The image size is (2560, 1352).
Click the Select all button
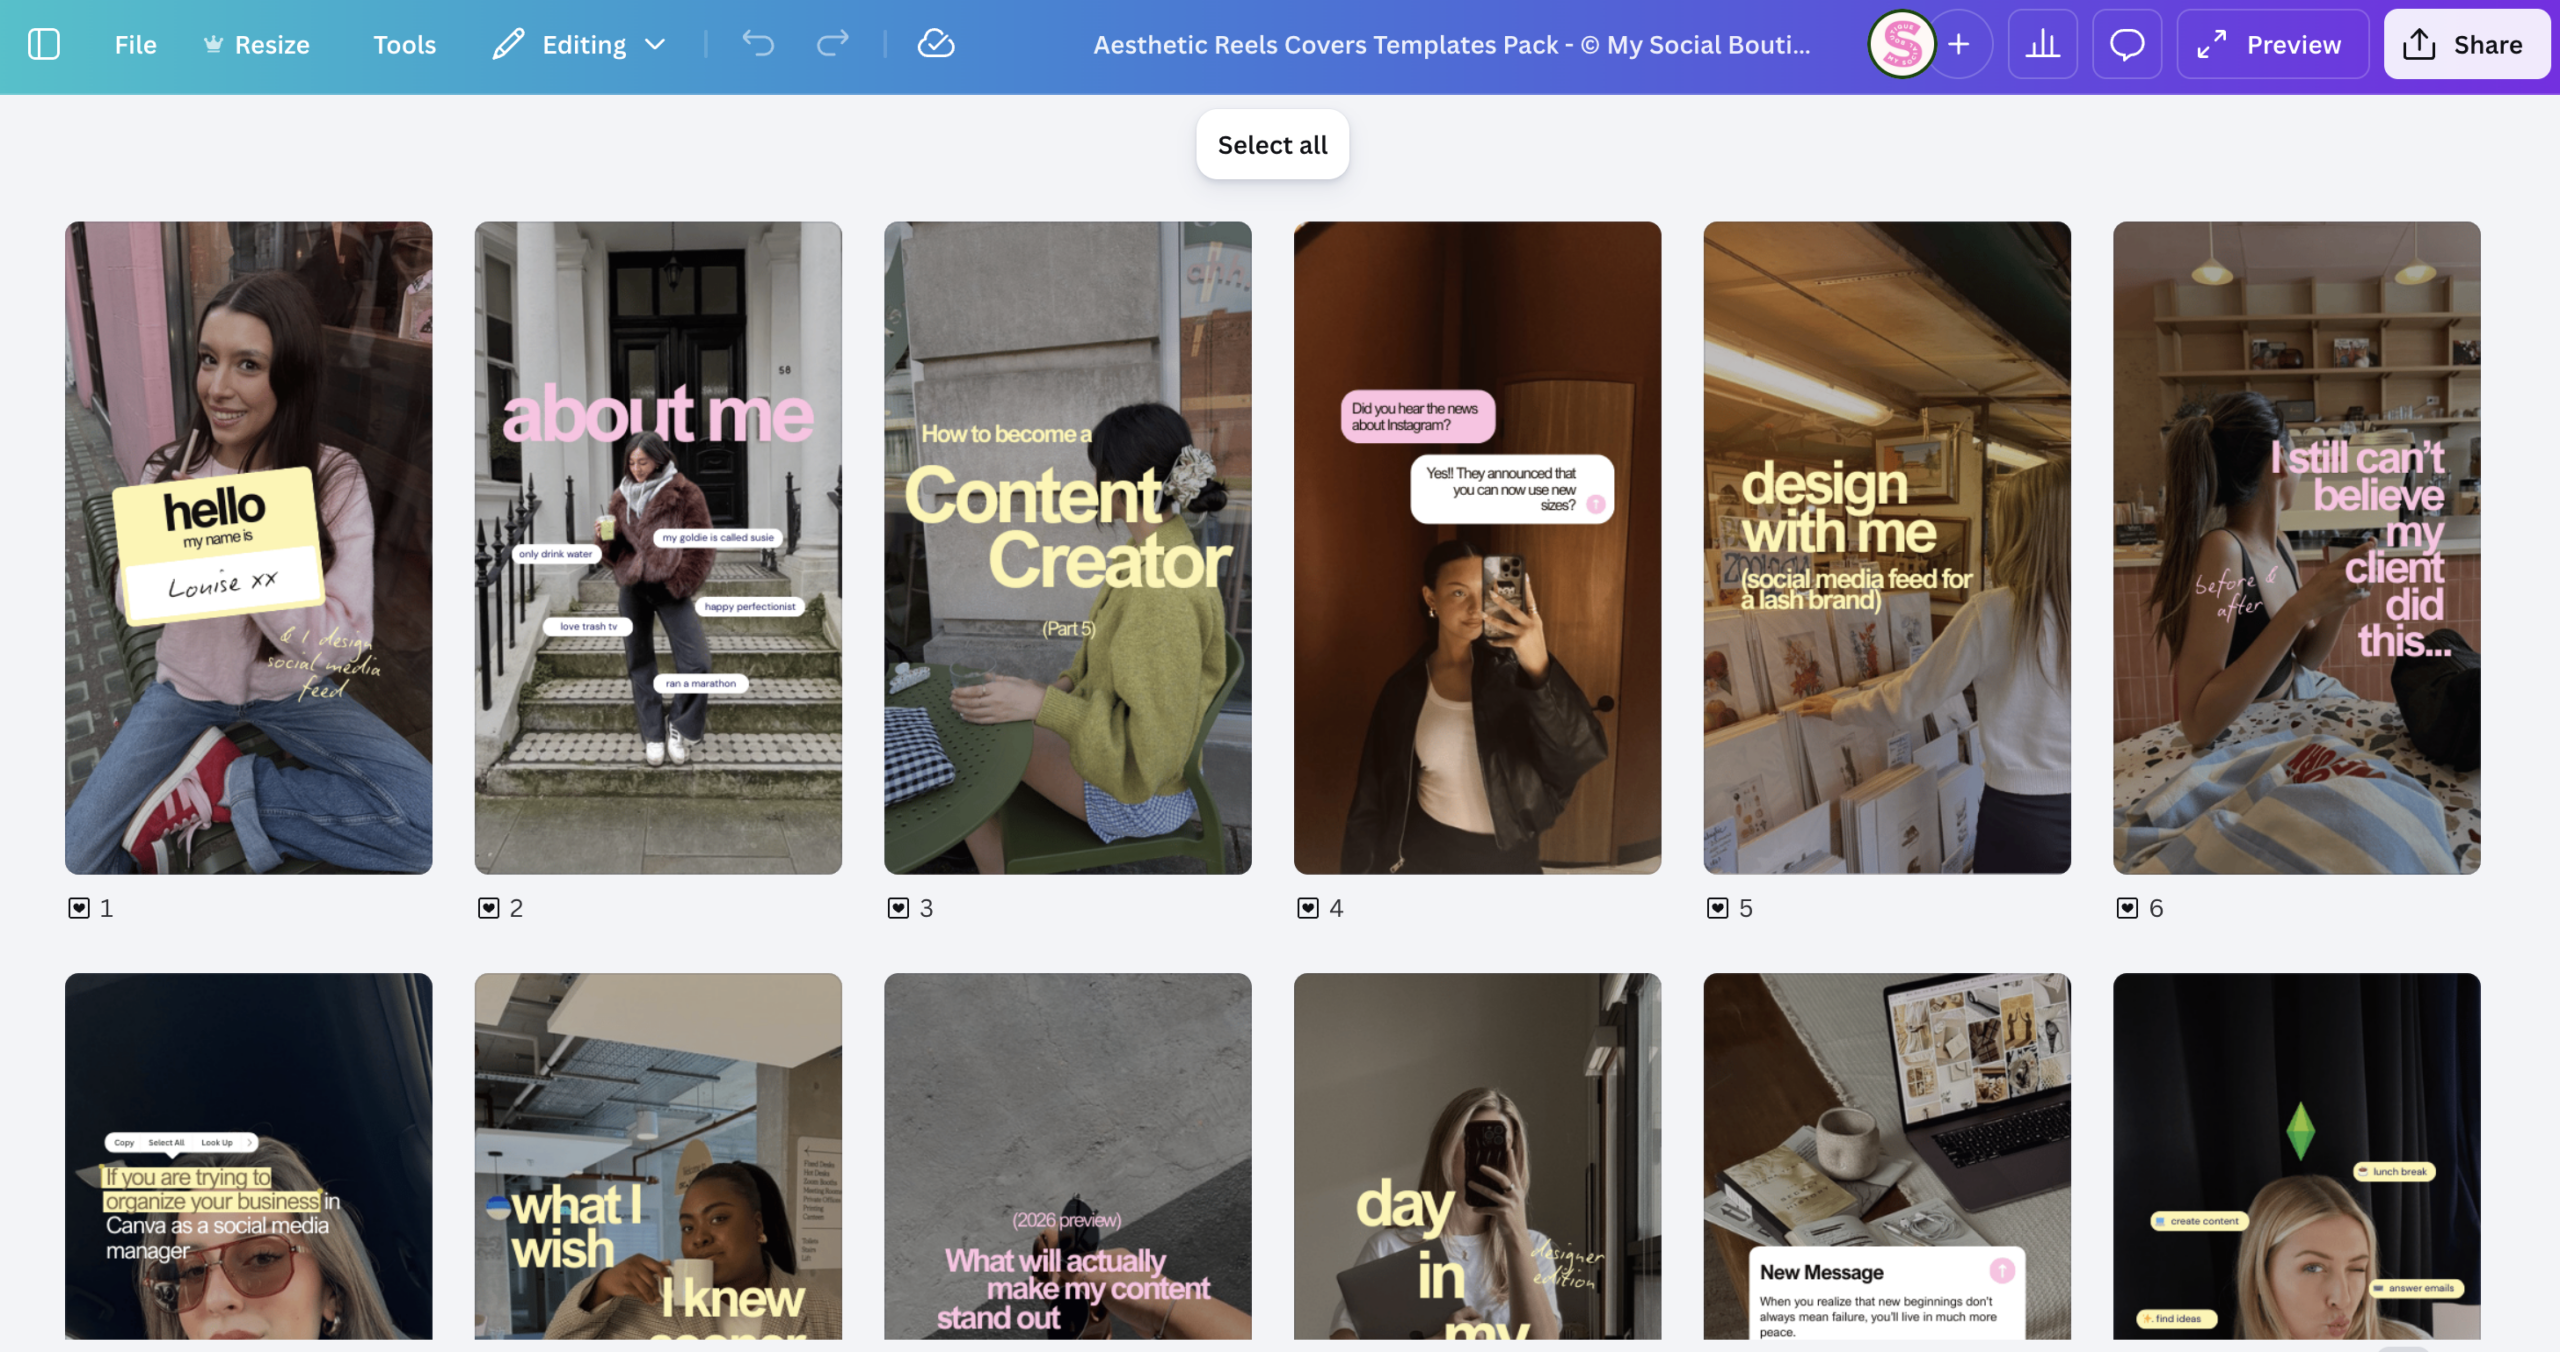(x=1272, y=145)
